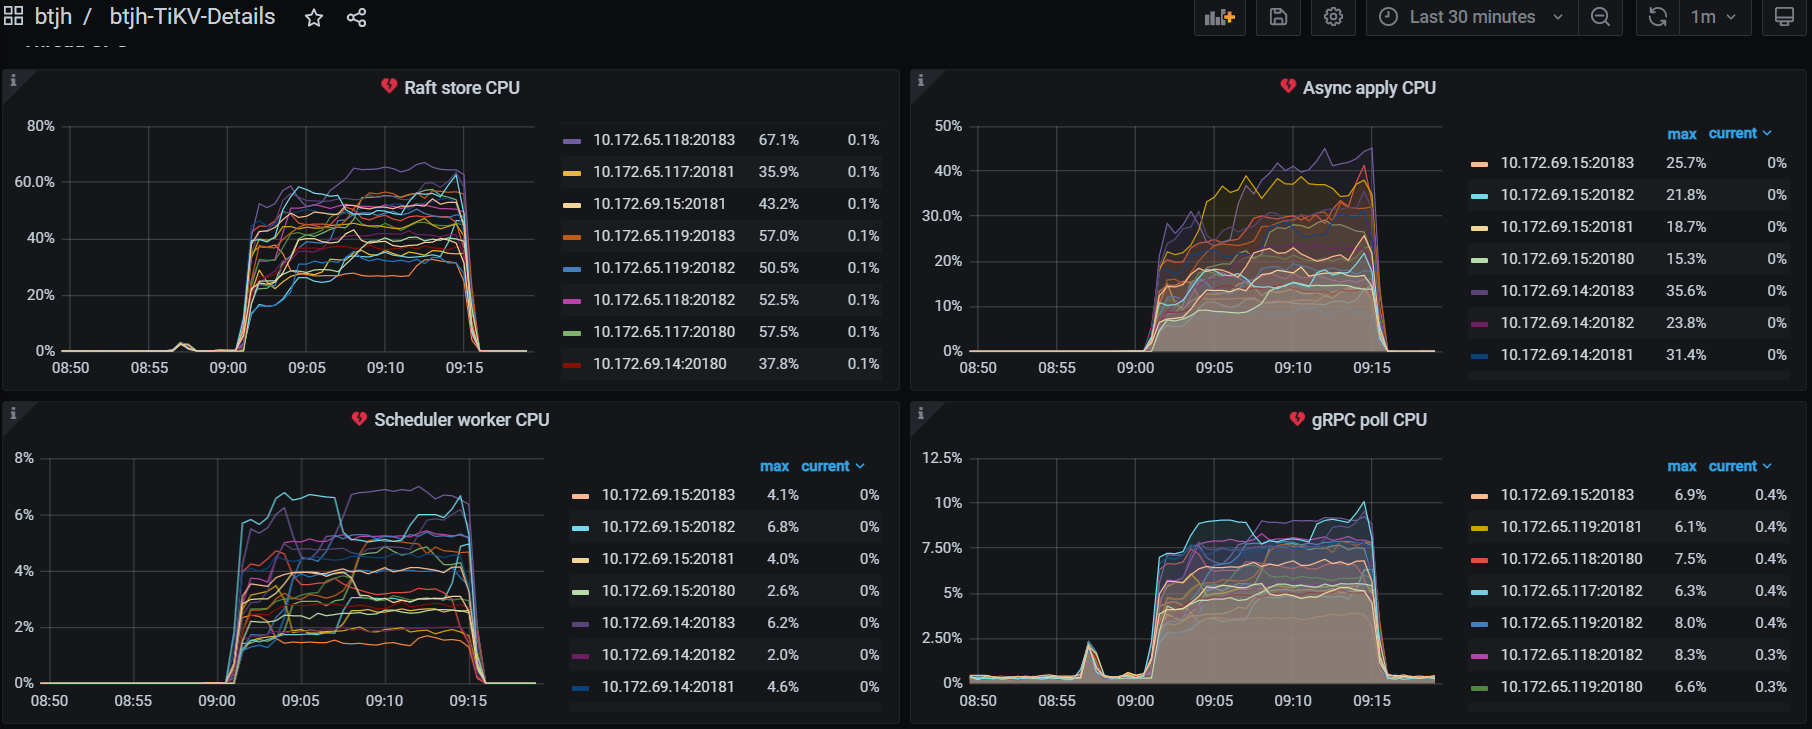Toggle series 10.172.65.118:20183 in Raft store legend

click(x=664, y=140)
